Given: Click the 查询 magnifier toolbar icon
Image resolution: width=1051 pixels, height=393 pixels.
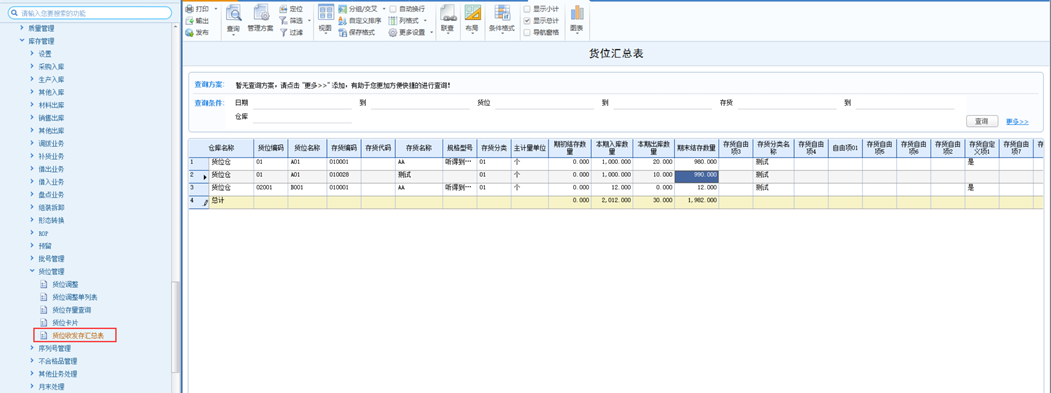Looking at the screenshot, I should tap(233, 13).
